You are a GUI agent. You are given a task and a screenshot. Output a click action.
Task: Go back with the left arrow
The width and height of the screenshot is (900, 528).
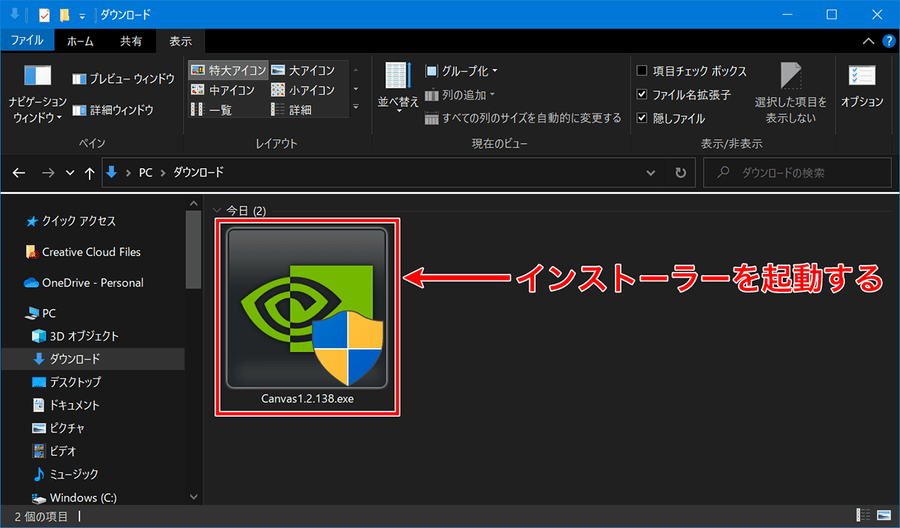point(19,173)
